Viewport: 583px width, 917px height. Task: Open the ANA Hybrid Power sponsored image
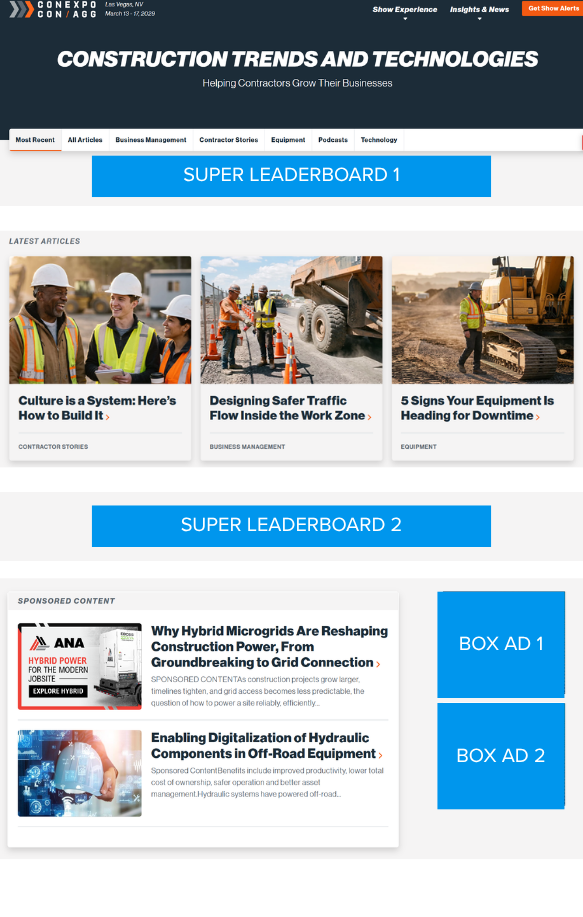click(80, 666)
